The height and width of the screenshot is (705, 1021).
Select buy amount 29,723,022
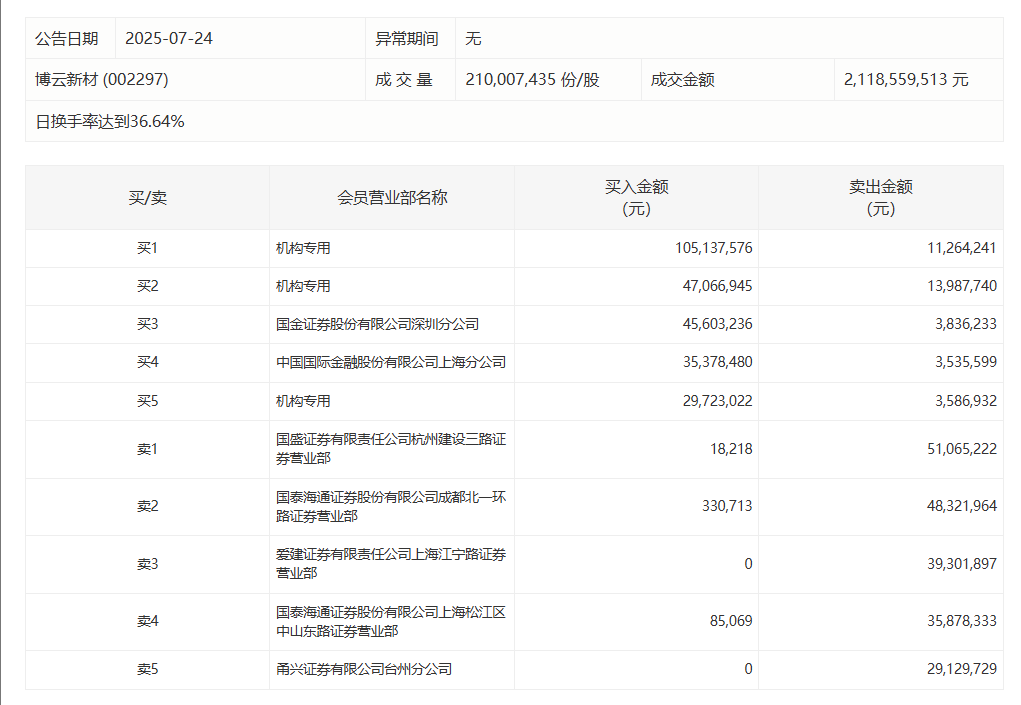tap(717, 401)
